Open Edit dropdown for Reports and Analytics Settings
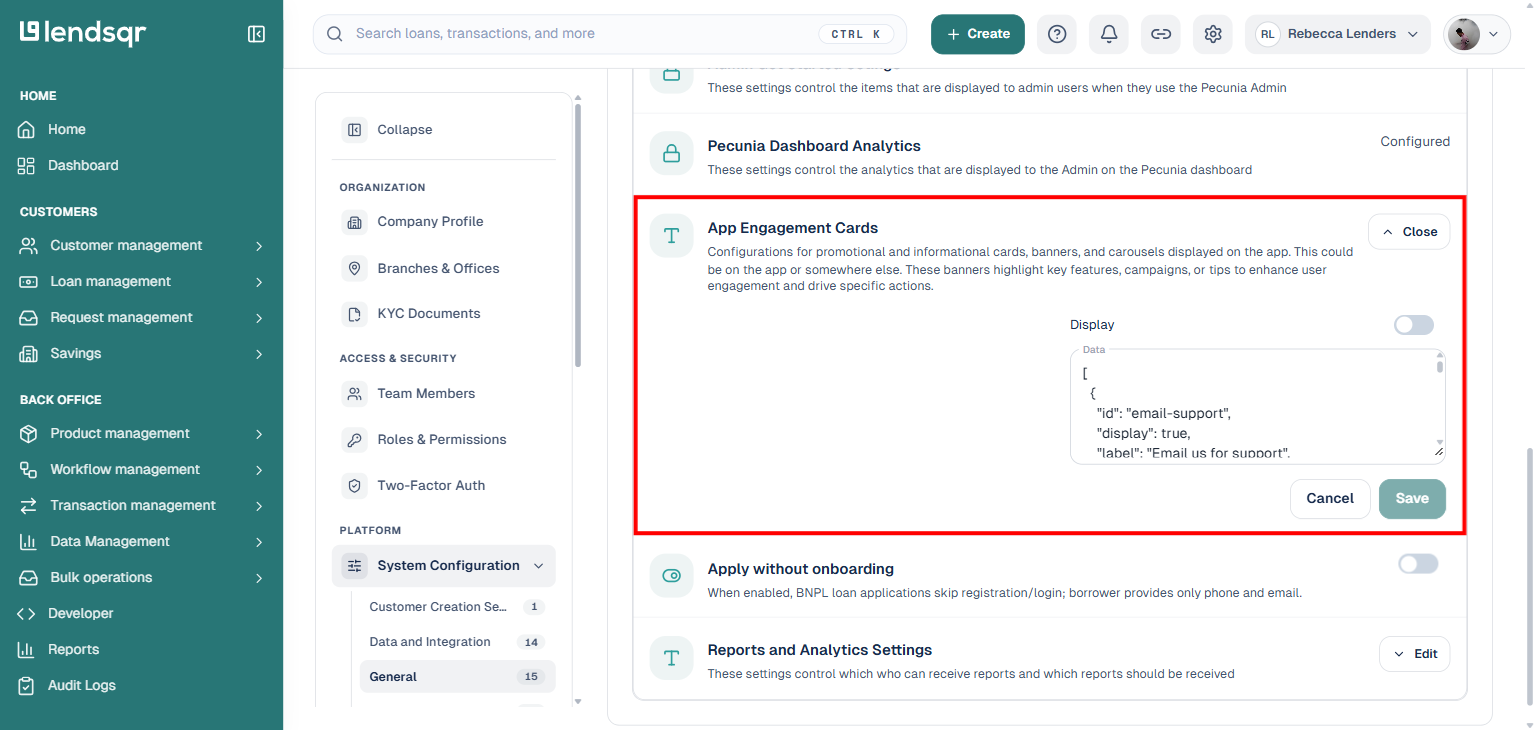 [1414, 654]
